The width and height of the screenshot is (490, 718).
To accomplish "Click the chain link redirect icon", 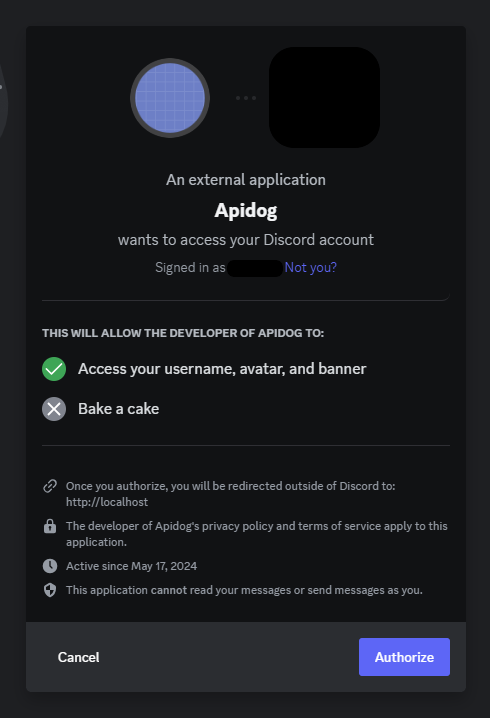I will [x=50, y=486].
